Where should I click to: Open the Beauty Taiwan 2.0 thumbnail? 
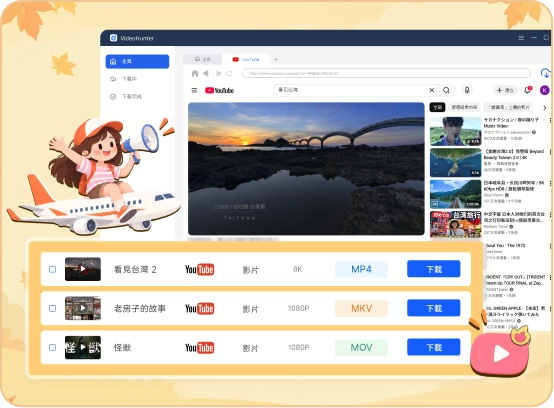point(455,162)
